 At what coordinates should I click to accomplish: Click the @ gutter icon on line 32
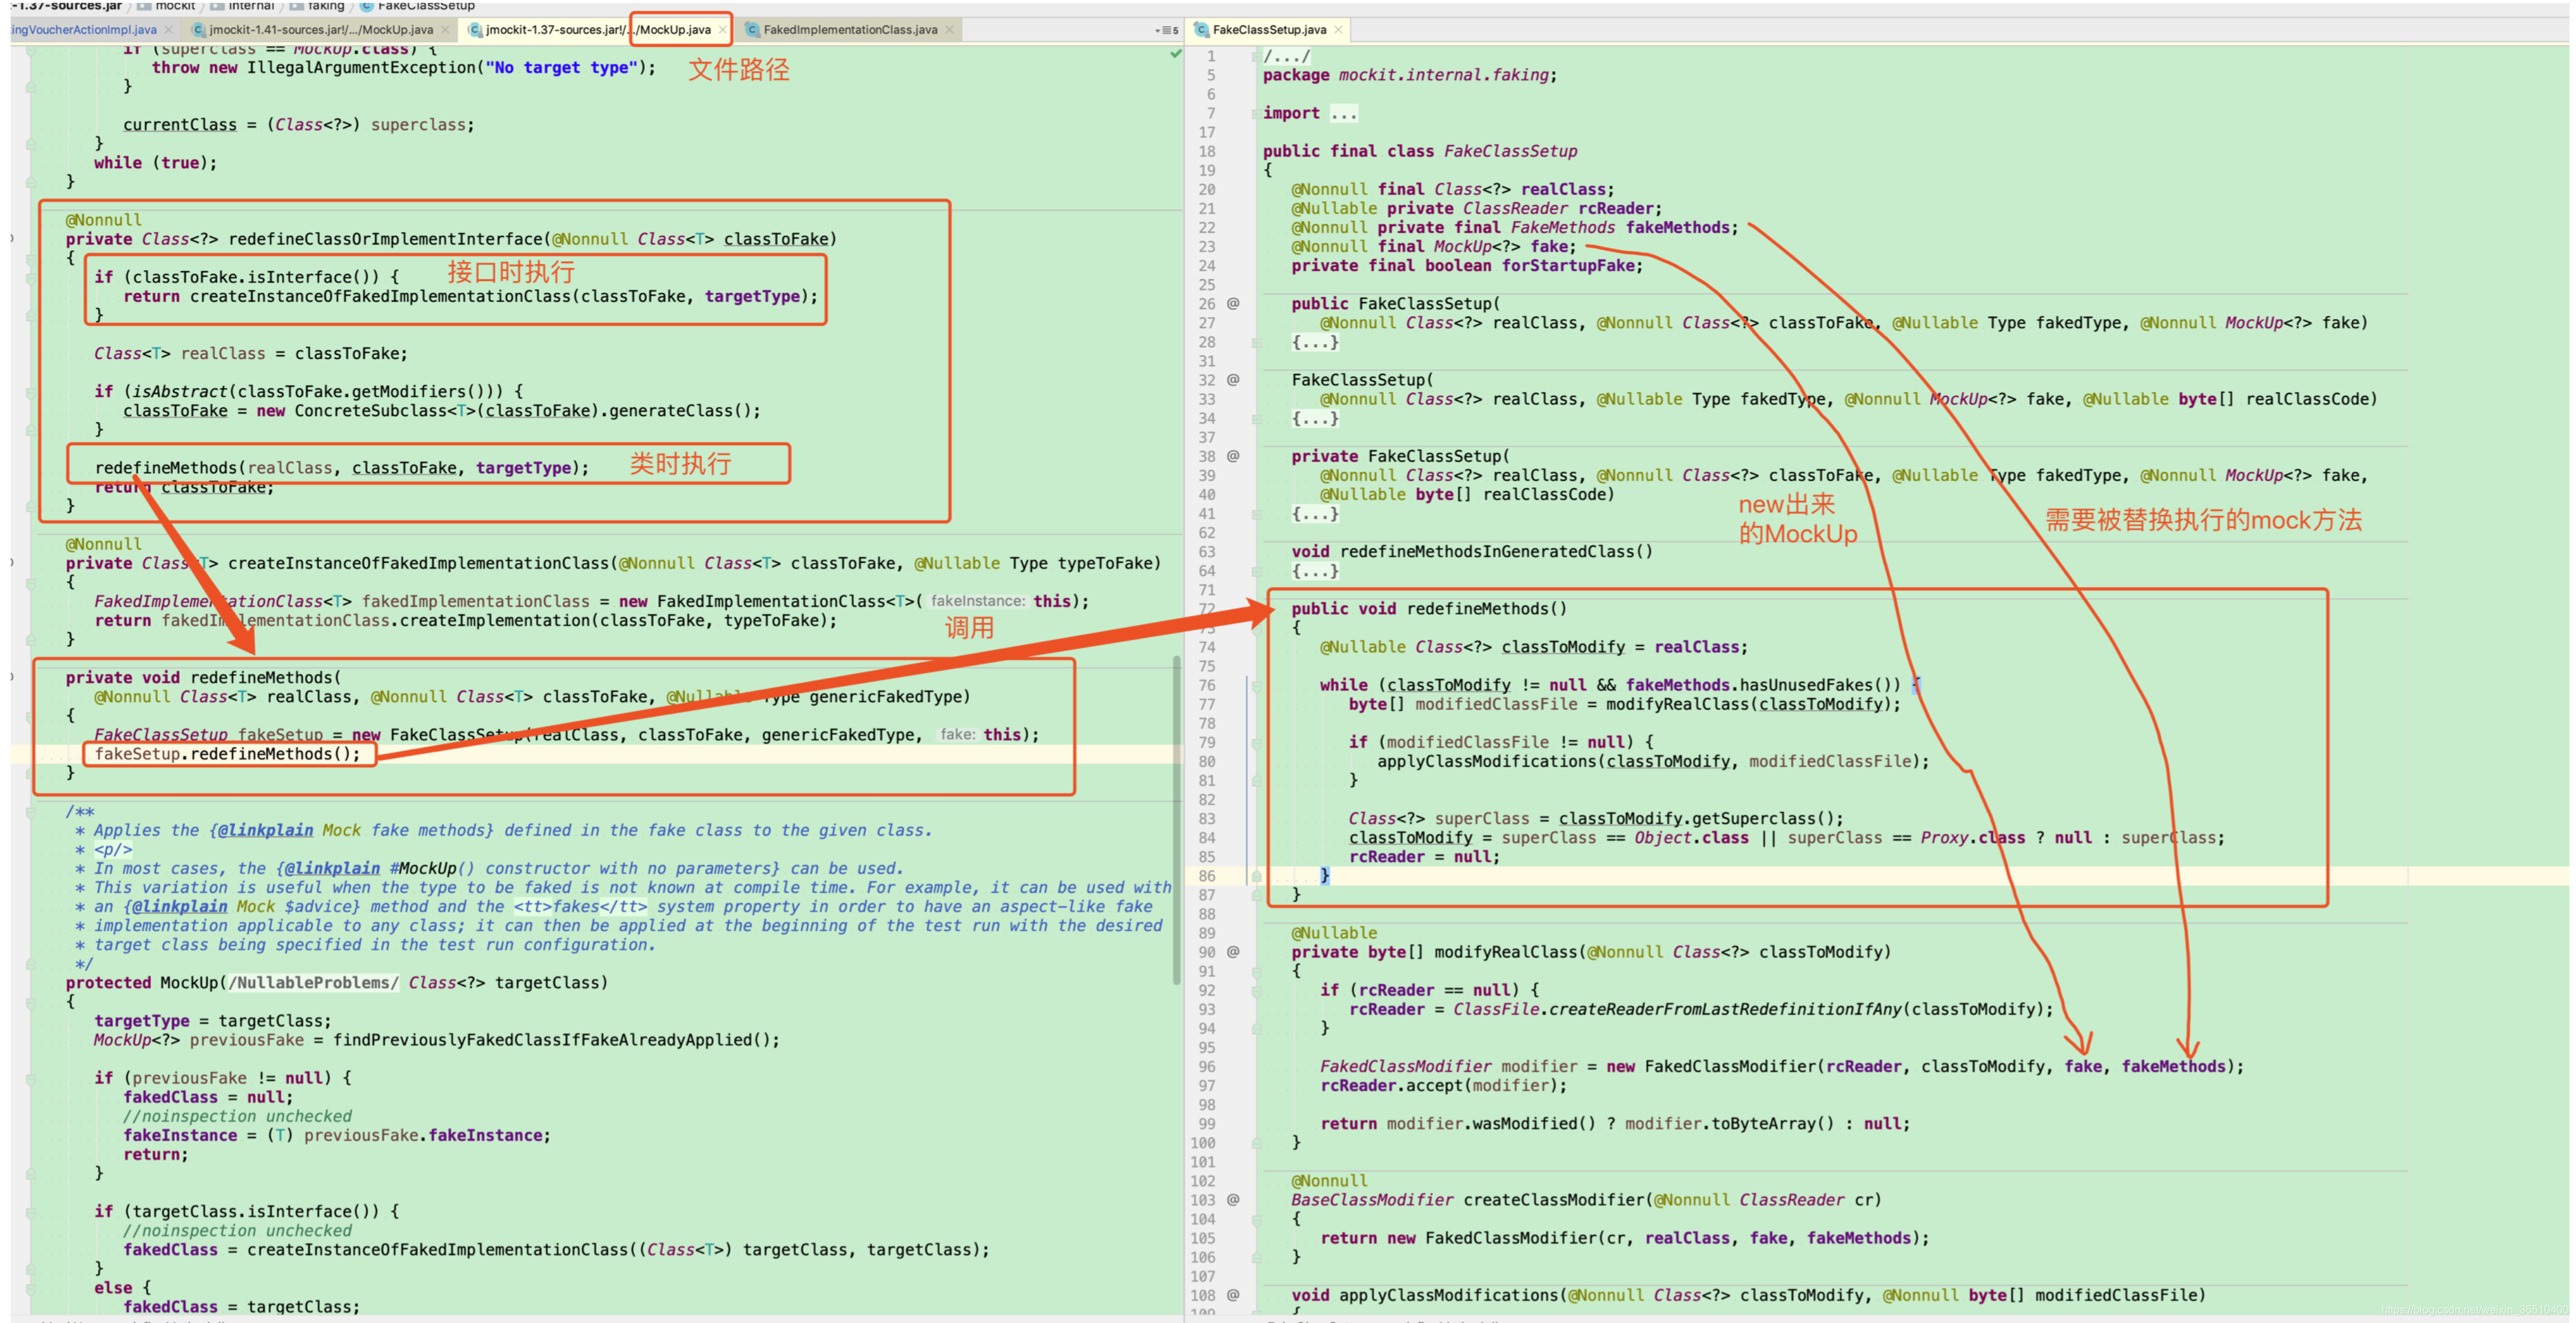pyautogui.click(x=1233, y=380)
